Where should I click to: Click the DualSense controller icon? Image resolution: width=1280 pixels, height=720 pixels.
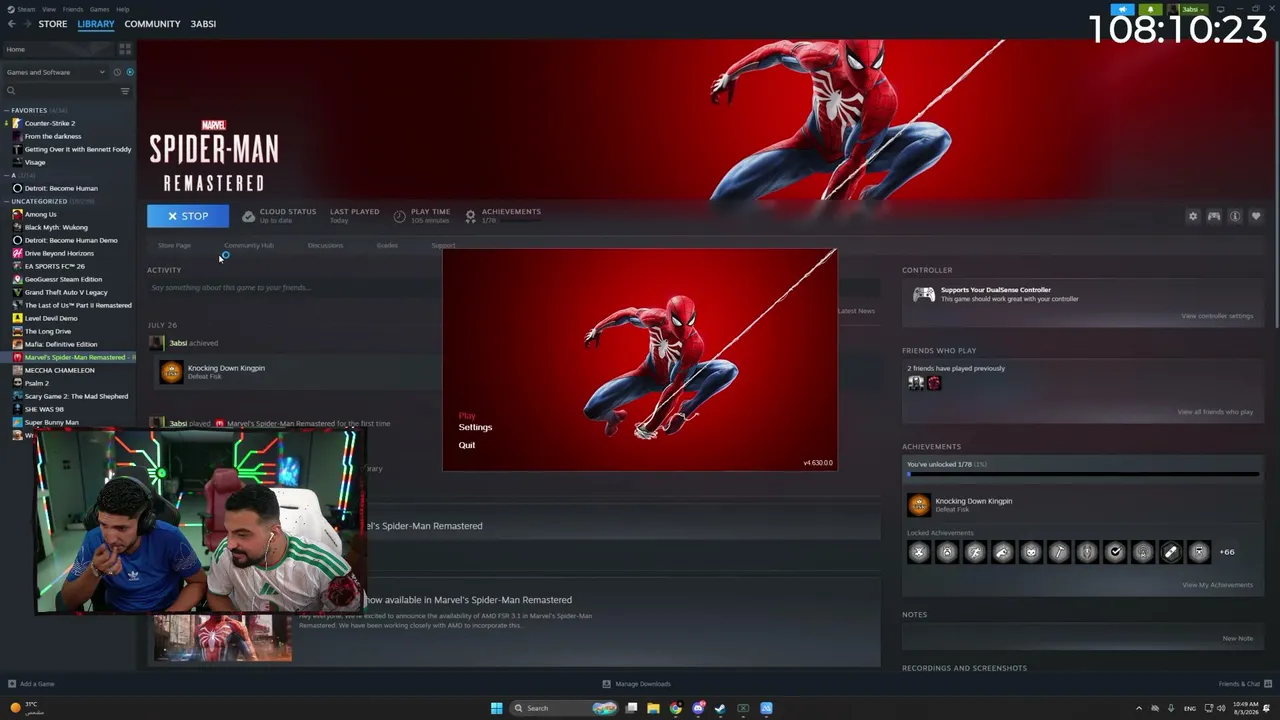(924, 294)
